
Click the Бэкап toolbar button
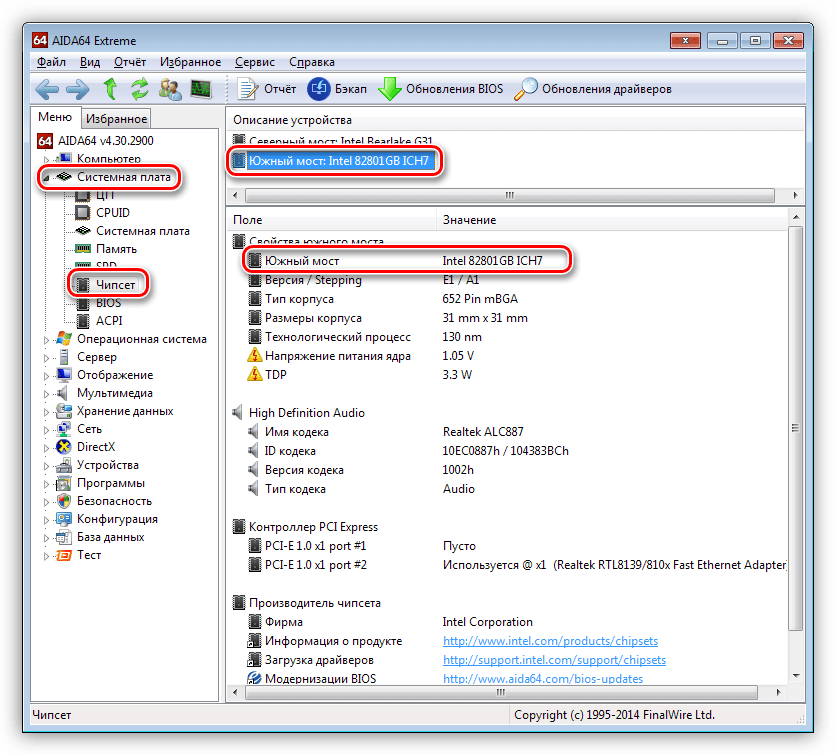click(337, 89)
